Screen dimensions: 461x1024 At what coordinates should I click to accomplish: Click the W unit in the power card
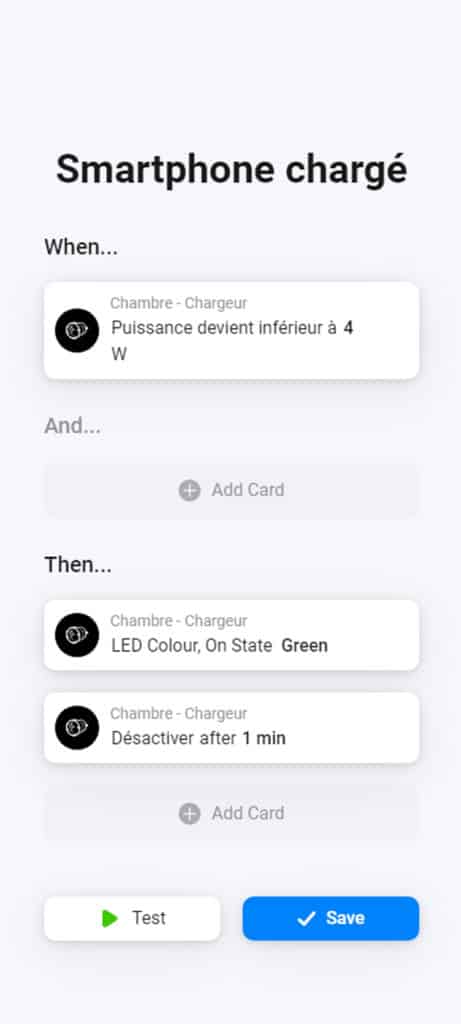[x=119, y=354]
